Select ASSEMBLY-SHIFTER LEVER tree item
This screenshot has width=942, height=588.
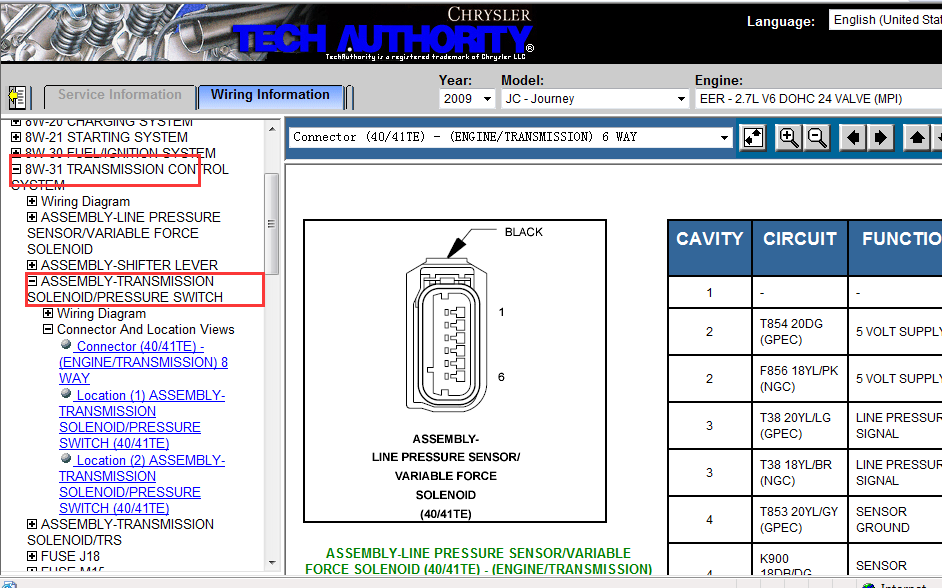point(129,265)
